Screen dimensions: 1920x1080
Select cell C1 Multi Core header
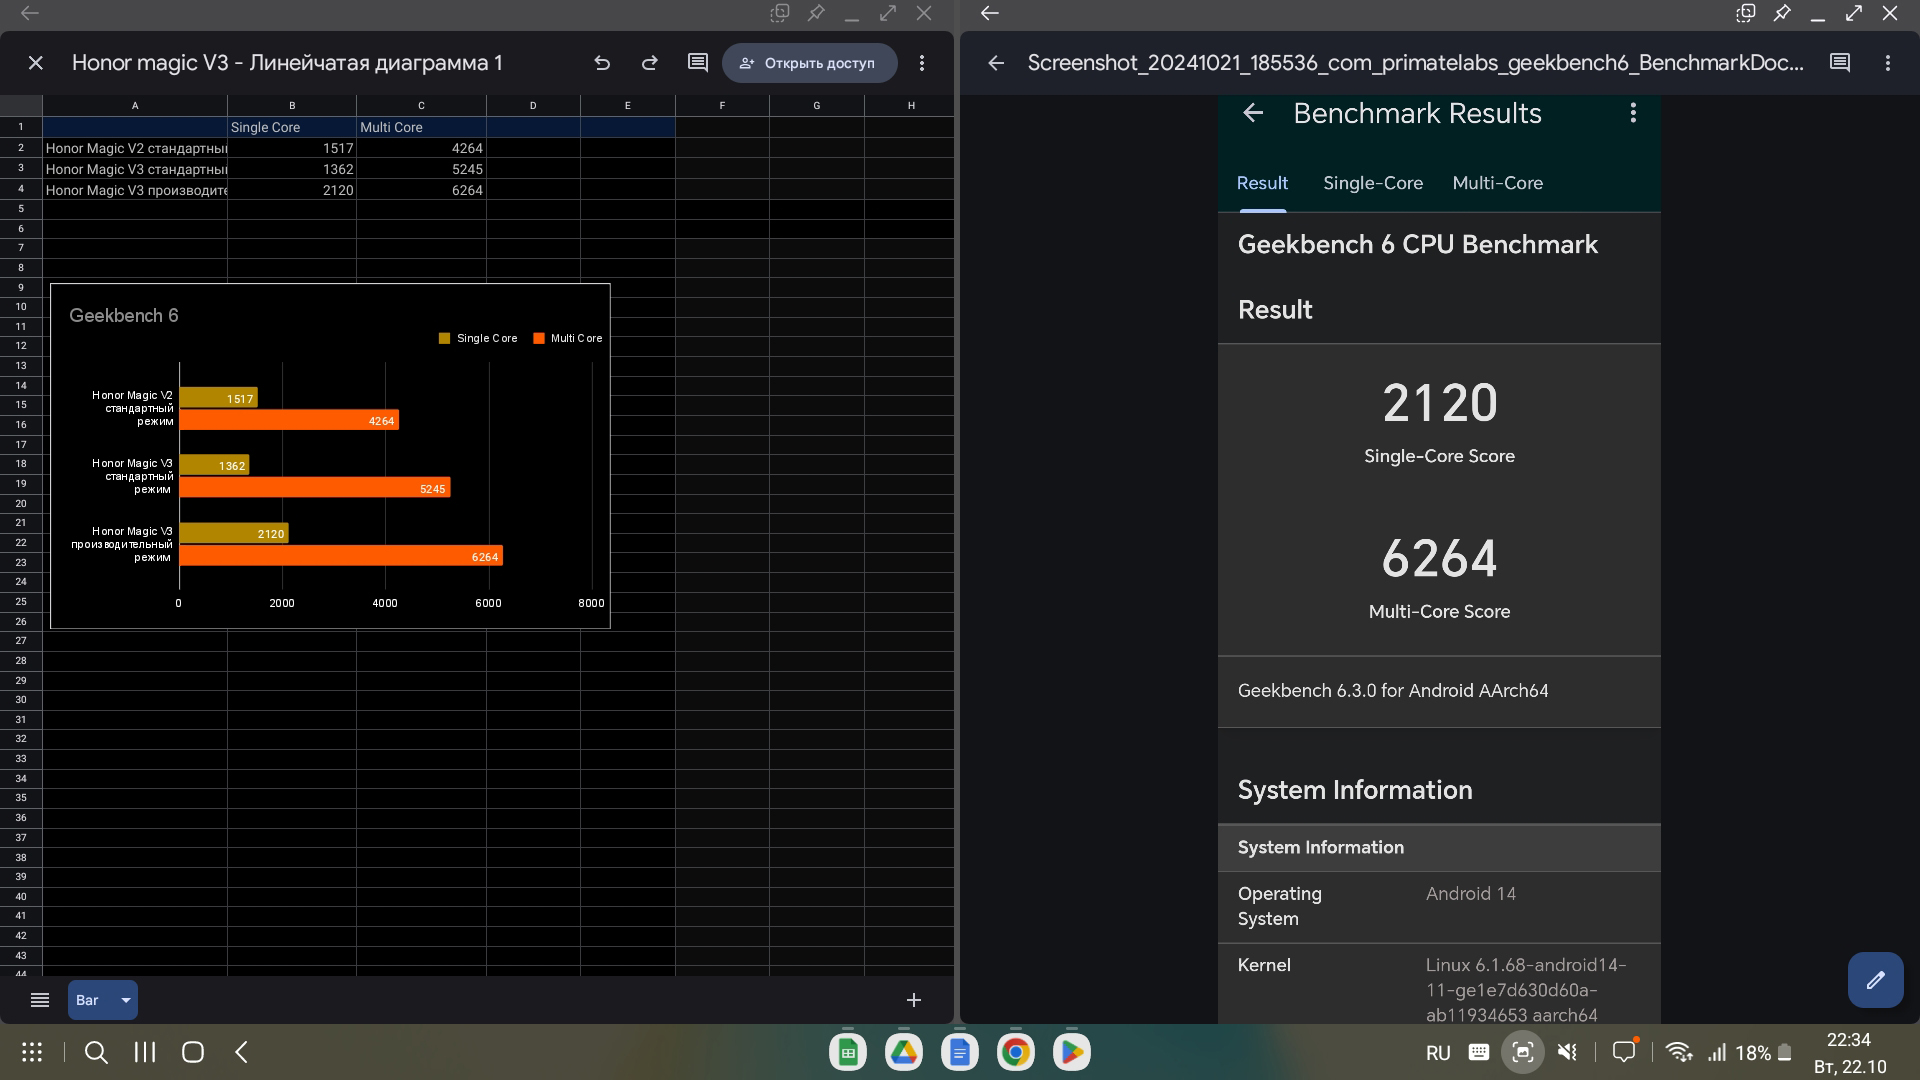(421, 127)
